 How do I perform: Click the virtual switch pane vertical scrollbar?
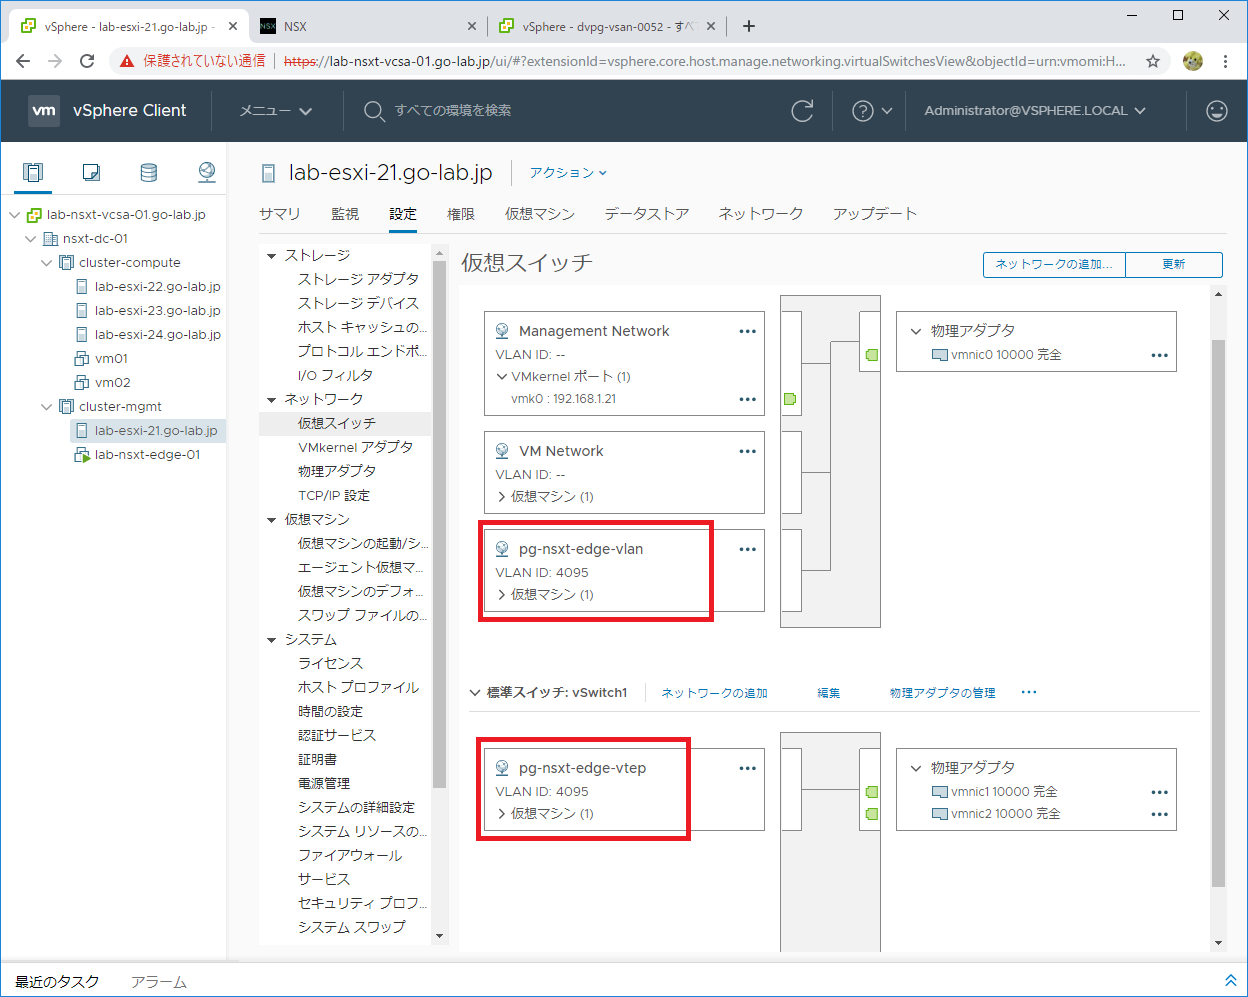(1218, 612)
